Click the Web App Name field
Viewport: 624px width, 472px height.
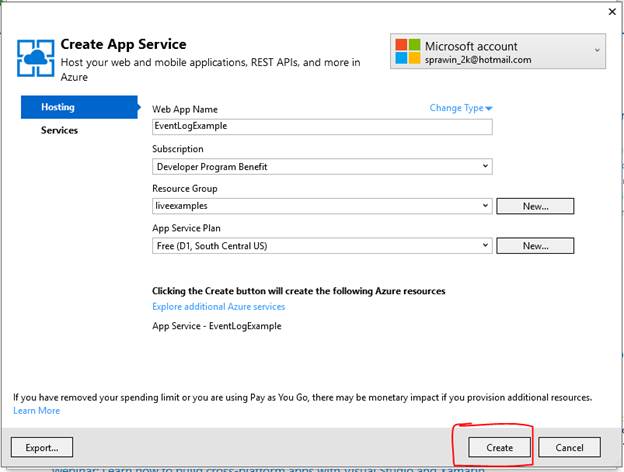(x=322, y=127)
